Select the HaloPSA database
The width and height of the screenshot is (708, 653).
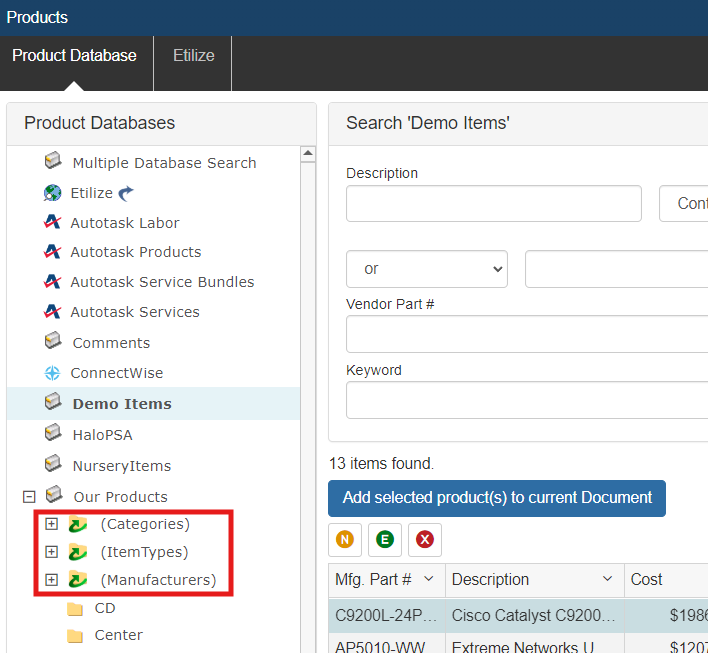(x=102, y=435)
